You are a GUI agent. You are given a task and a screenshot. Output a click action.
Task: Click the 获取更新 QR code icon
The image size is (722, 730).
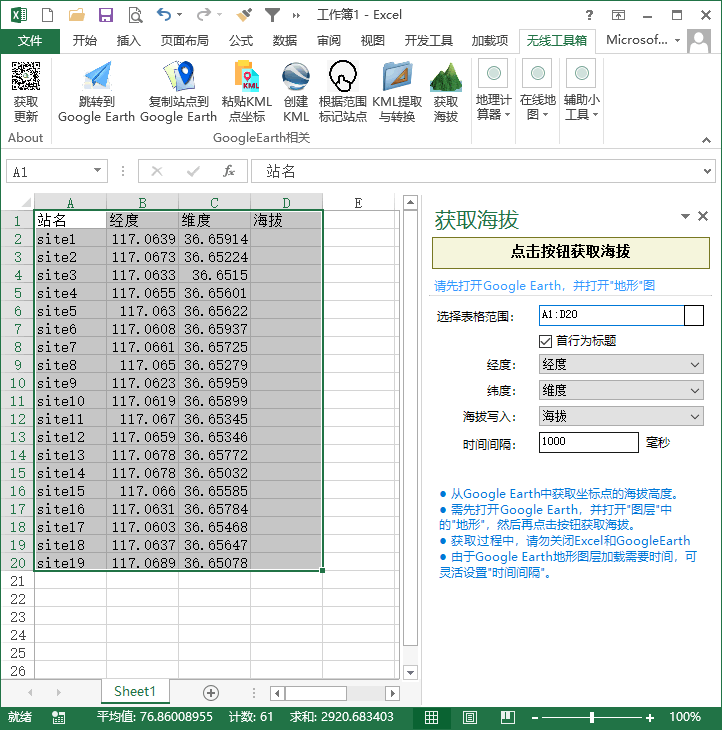[26, 75]
